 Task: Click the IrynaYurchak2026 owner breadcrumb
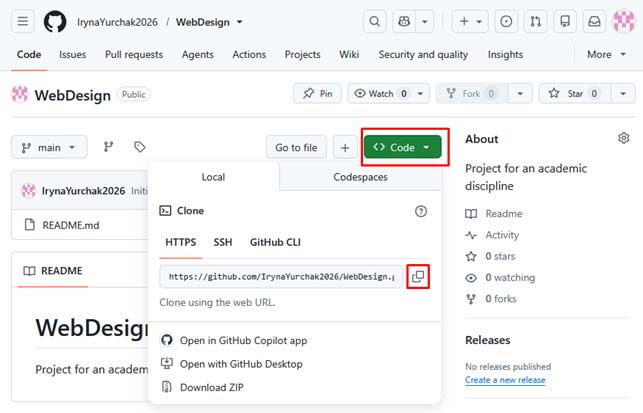coord(117,22)
